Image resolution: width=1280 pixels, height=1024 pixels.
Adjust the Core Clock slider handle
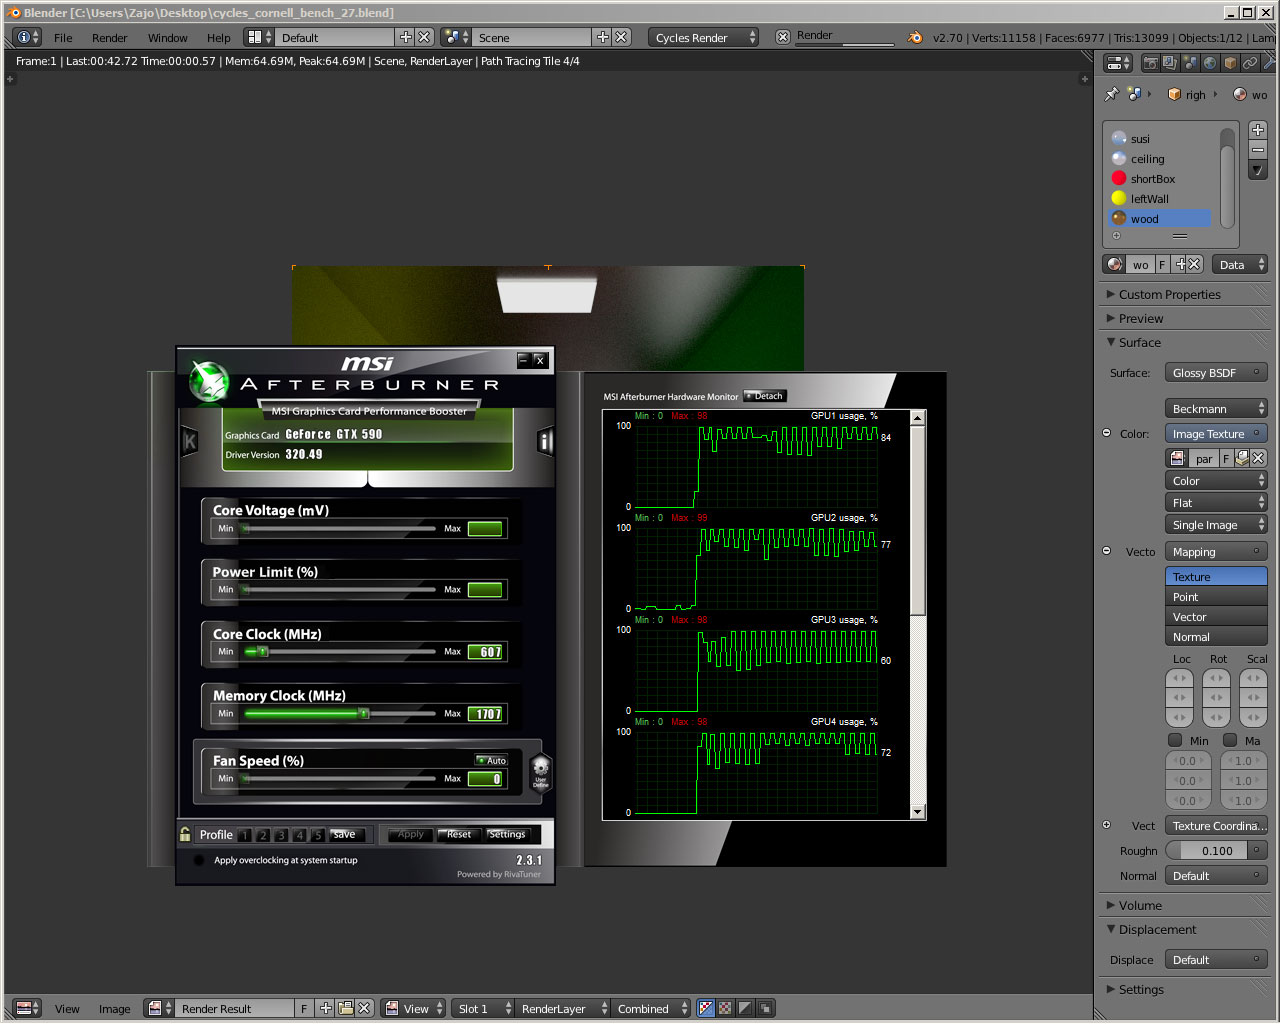[263, 651]
